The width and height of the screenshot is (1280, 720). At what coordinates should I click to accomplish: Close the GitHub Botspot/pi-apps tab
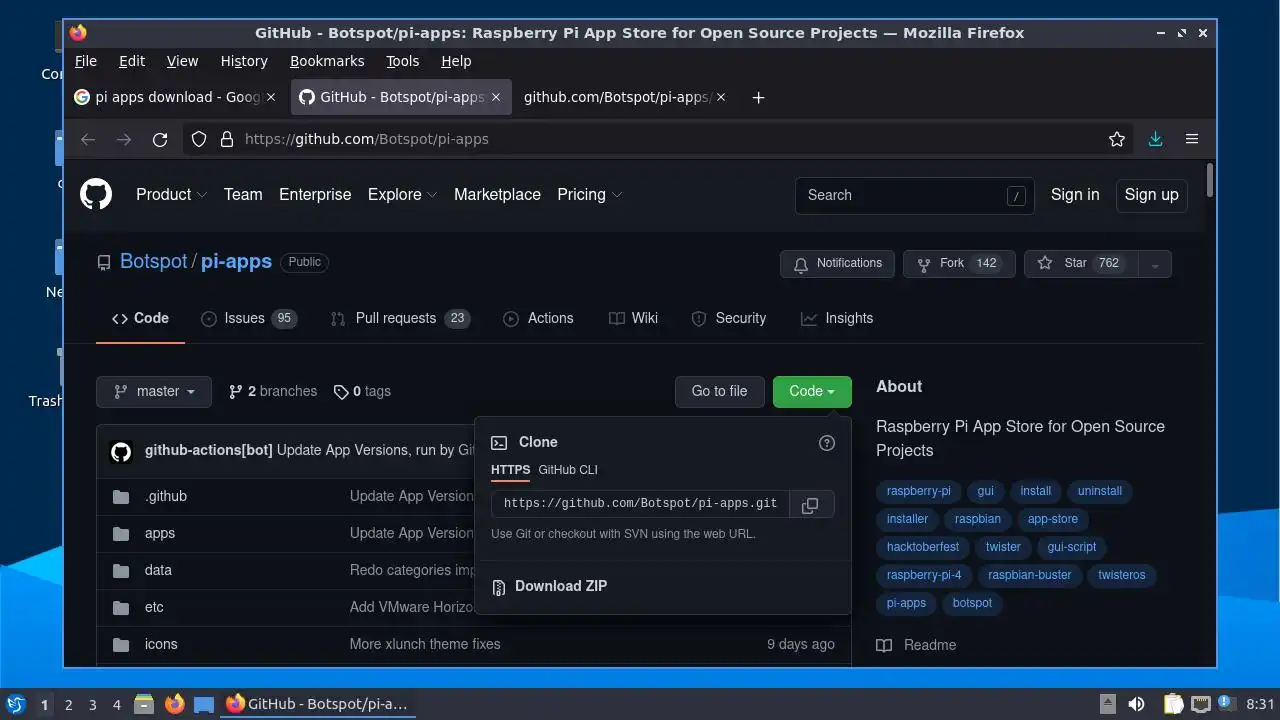click(x=494, y=97)
